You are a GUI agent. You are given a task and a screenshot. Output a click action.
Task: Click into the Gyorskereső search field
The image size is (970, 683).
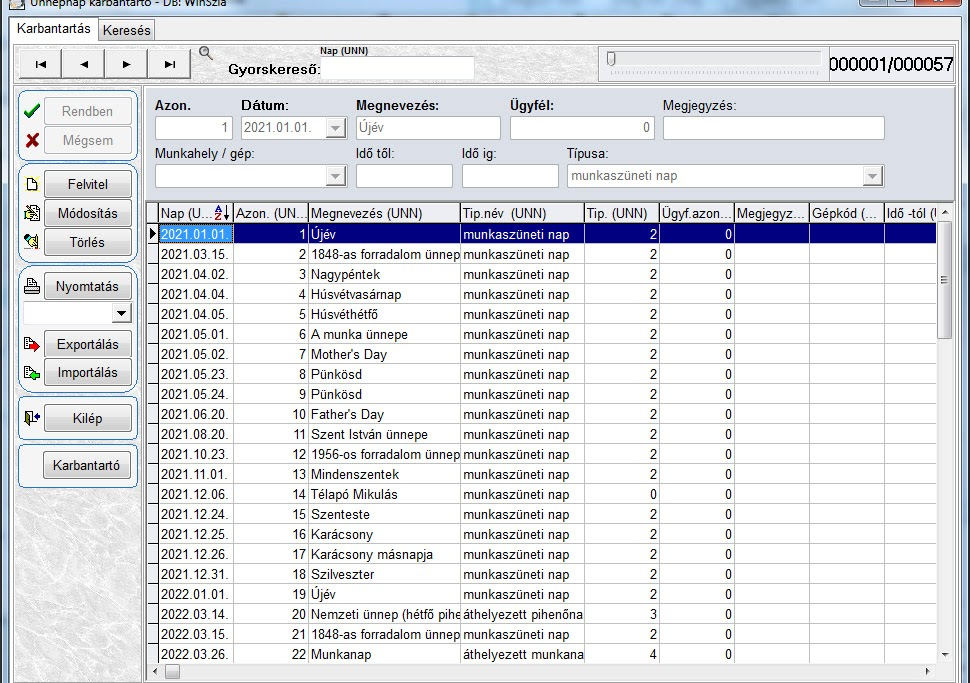(398, 68)
